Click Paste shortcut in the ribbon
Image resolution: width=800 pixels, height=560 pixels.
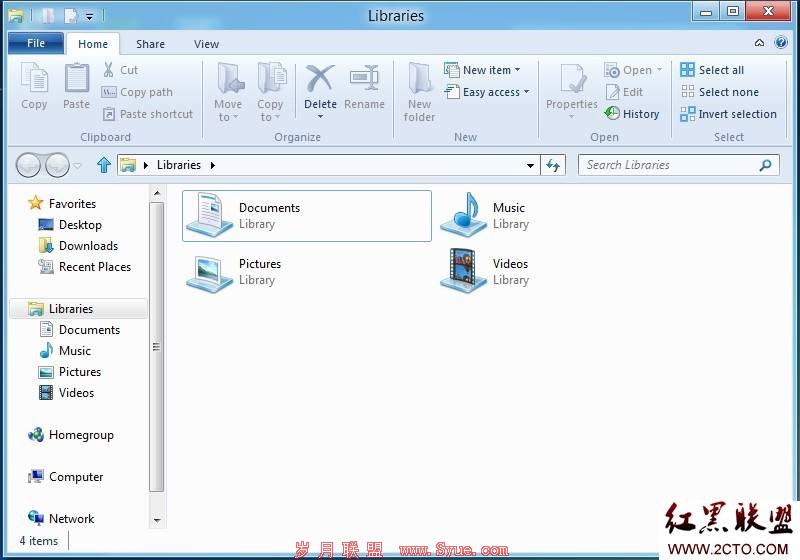147,114
